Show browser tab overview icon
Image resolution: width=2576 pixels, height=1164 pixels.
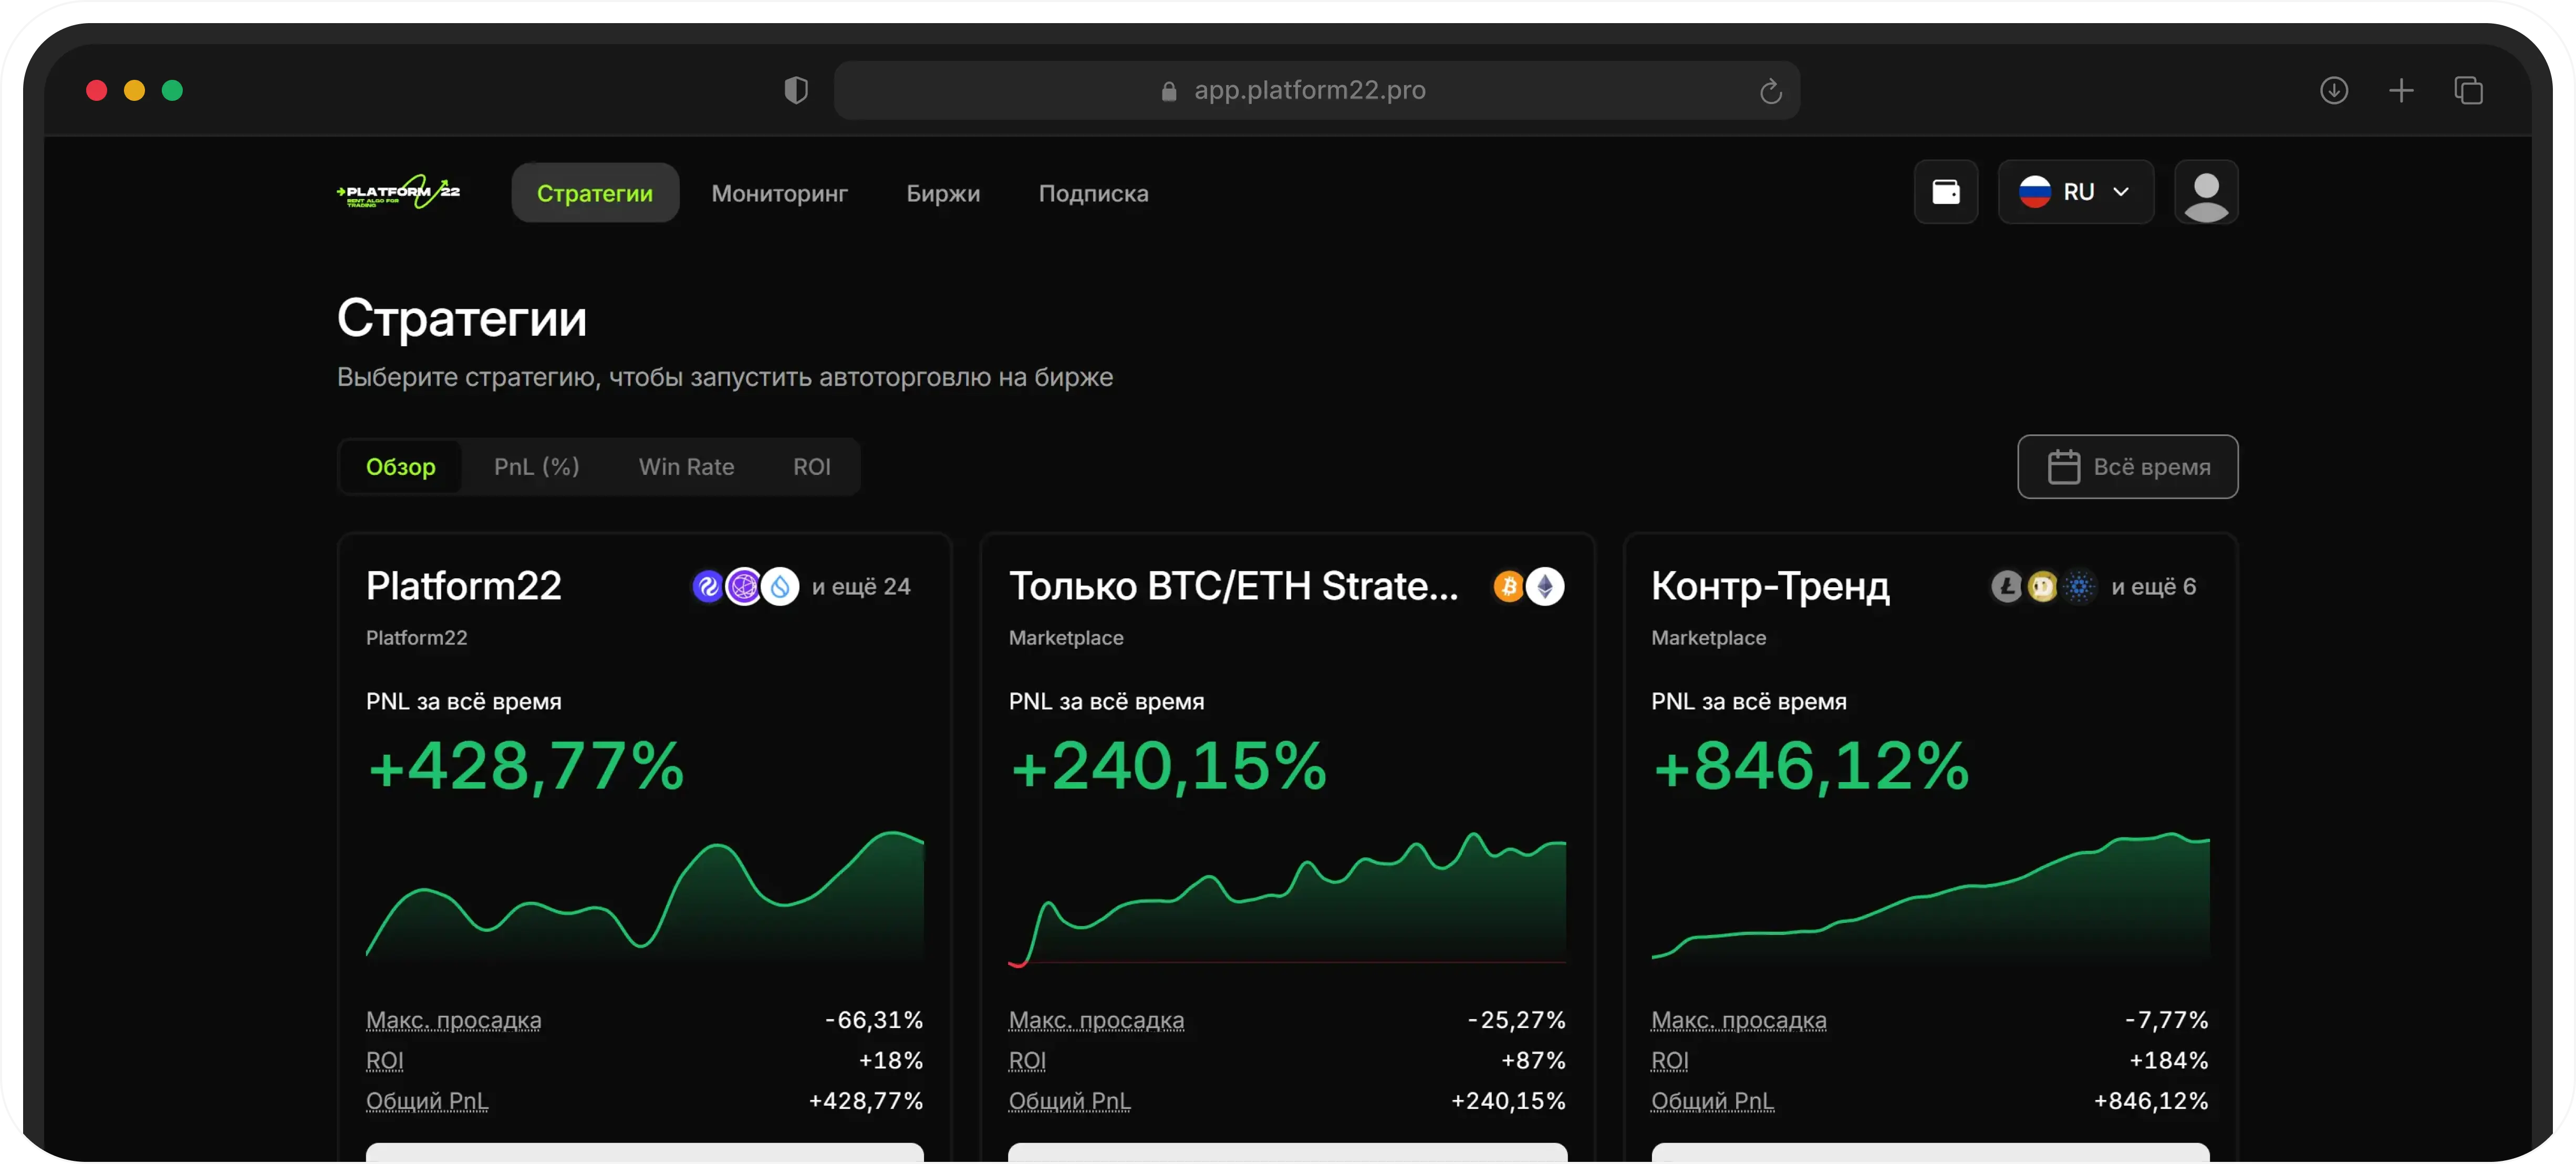click(x=2468, y=90)
